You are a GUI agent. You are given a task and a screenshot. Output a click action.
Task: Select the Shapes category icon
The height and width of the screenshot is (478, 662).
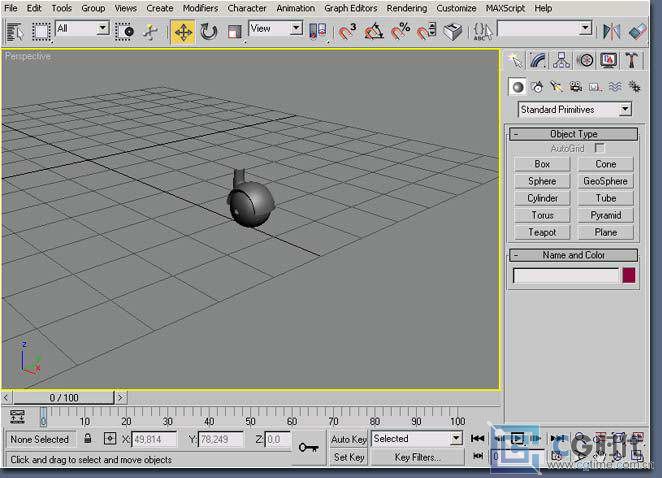[537, 87]
